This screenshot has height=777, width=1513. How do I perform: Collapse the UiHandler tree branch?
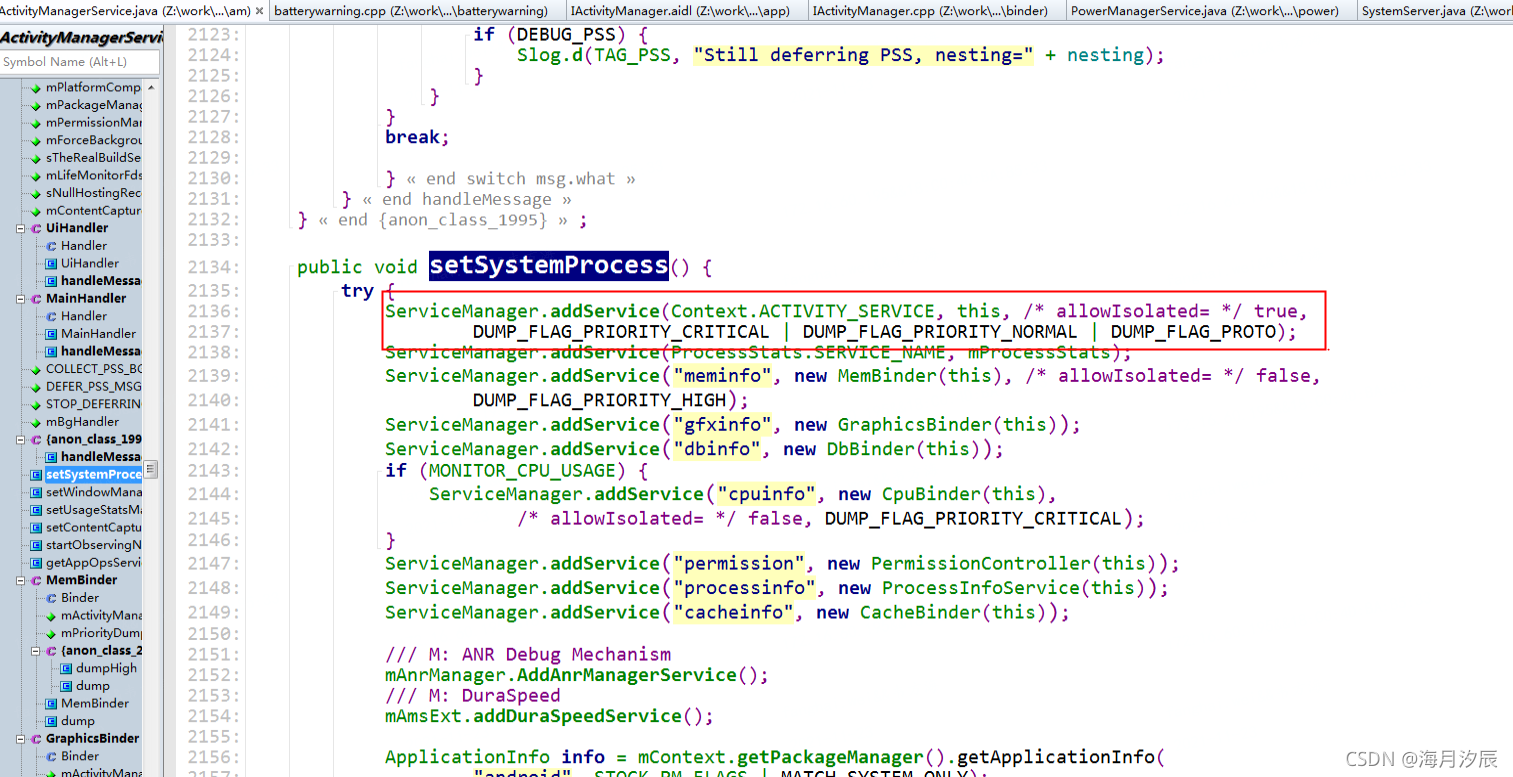pos(20,227)
